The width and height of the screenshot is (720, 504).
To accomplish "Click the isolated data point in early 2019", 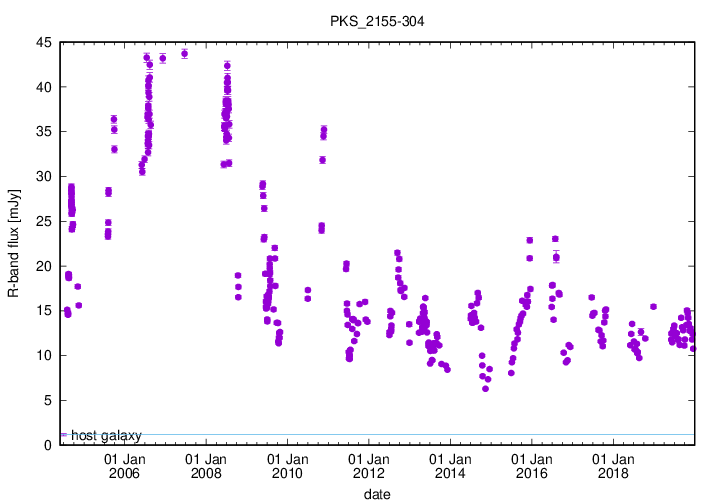I will pyautogui.click(x=653, y=307).
